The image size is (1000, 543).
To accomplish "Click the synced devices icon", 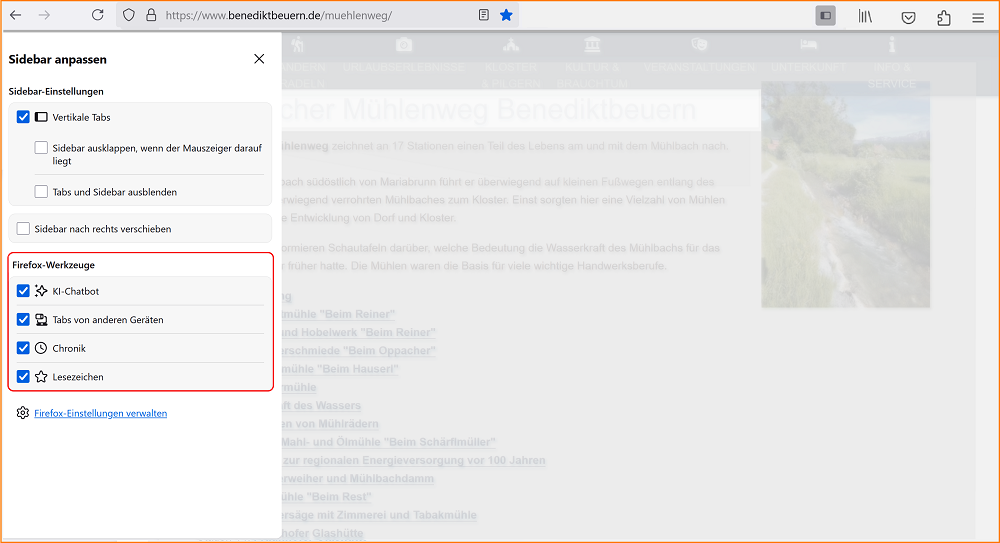I will (x=41, y=320).
